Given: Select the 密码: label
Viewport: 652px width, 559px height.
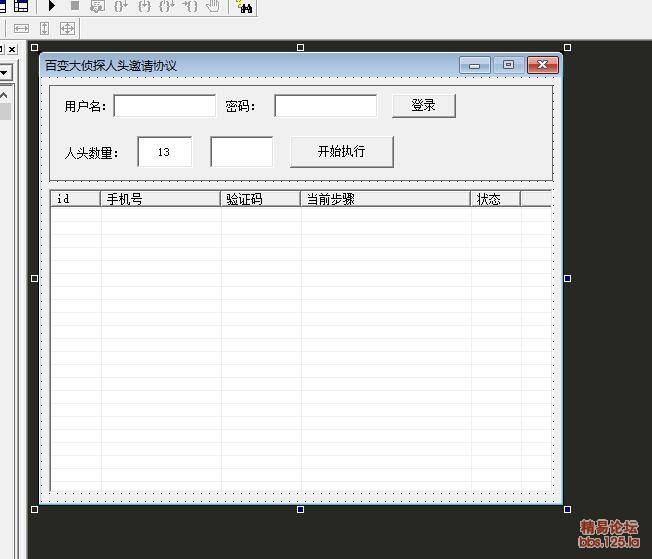Looking at the screenshot, I should click(240, 106).
